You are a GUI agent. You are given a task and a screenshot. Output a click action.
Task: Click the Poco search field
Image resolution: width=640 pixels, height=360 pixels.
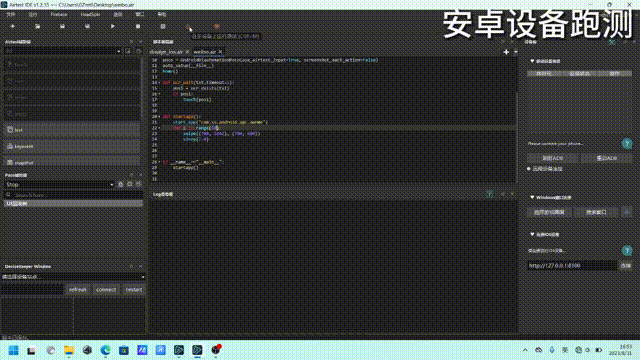pyautogui.click(x=73, y=195)
